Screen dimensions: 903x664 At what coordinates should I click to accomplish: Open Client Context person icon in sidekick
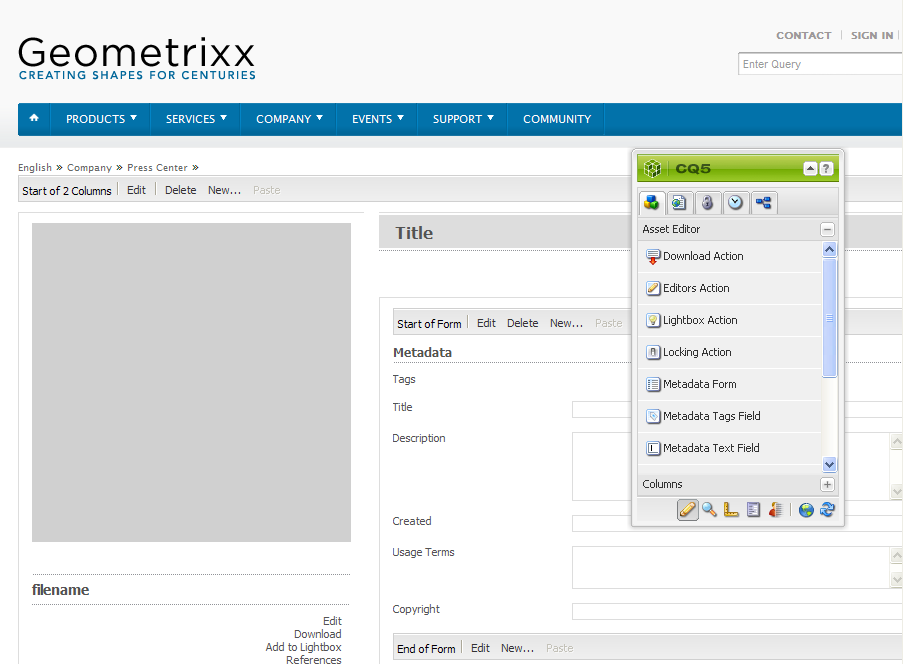(x=775, y=510)
